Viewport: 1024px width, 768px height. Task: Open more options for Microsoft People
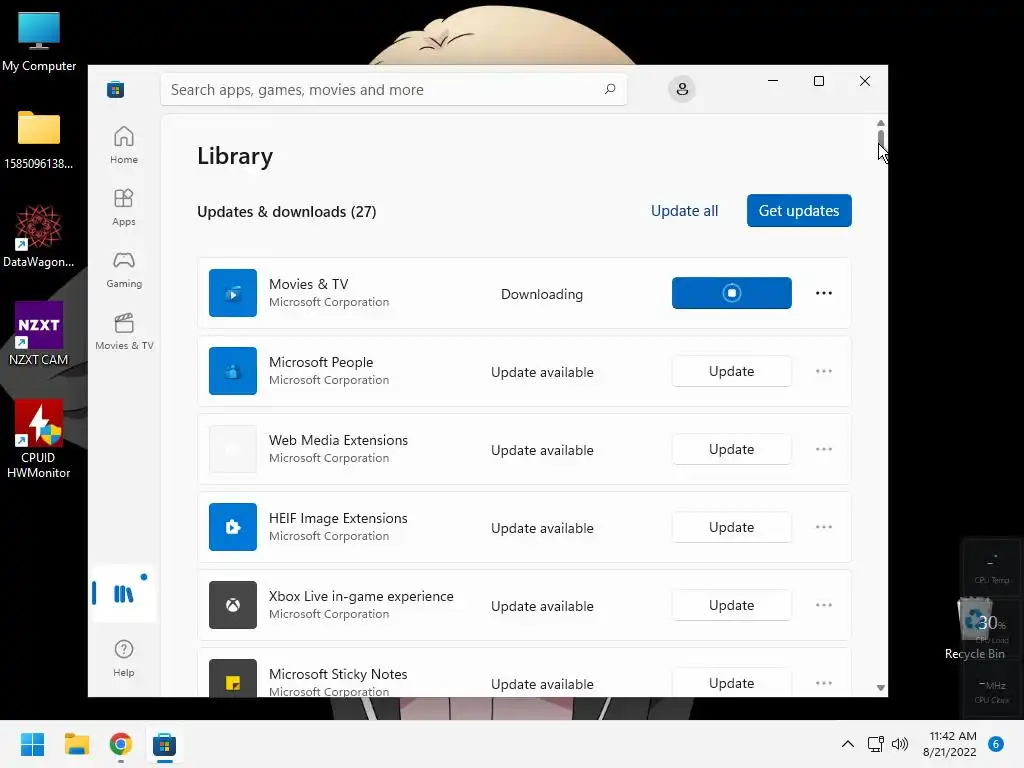[824, 371]
